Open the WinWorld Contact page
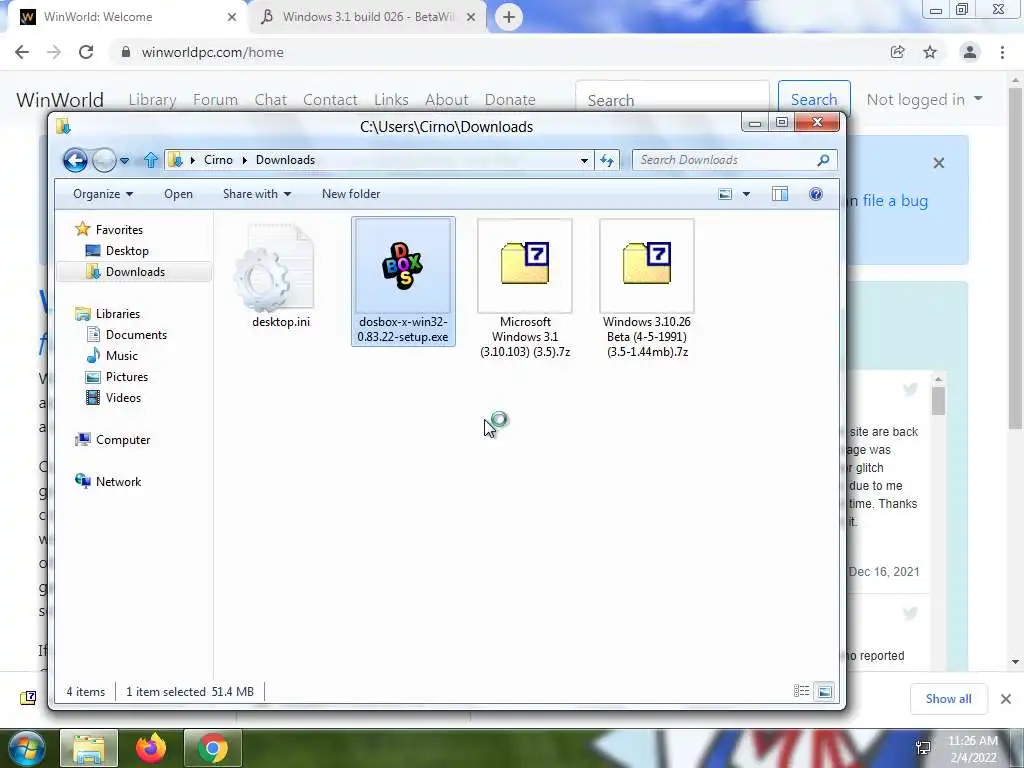Viewport: 1024px width, 768px height. pos(330,100)
